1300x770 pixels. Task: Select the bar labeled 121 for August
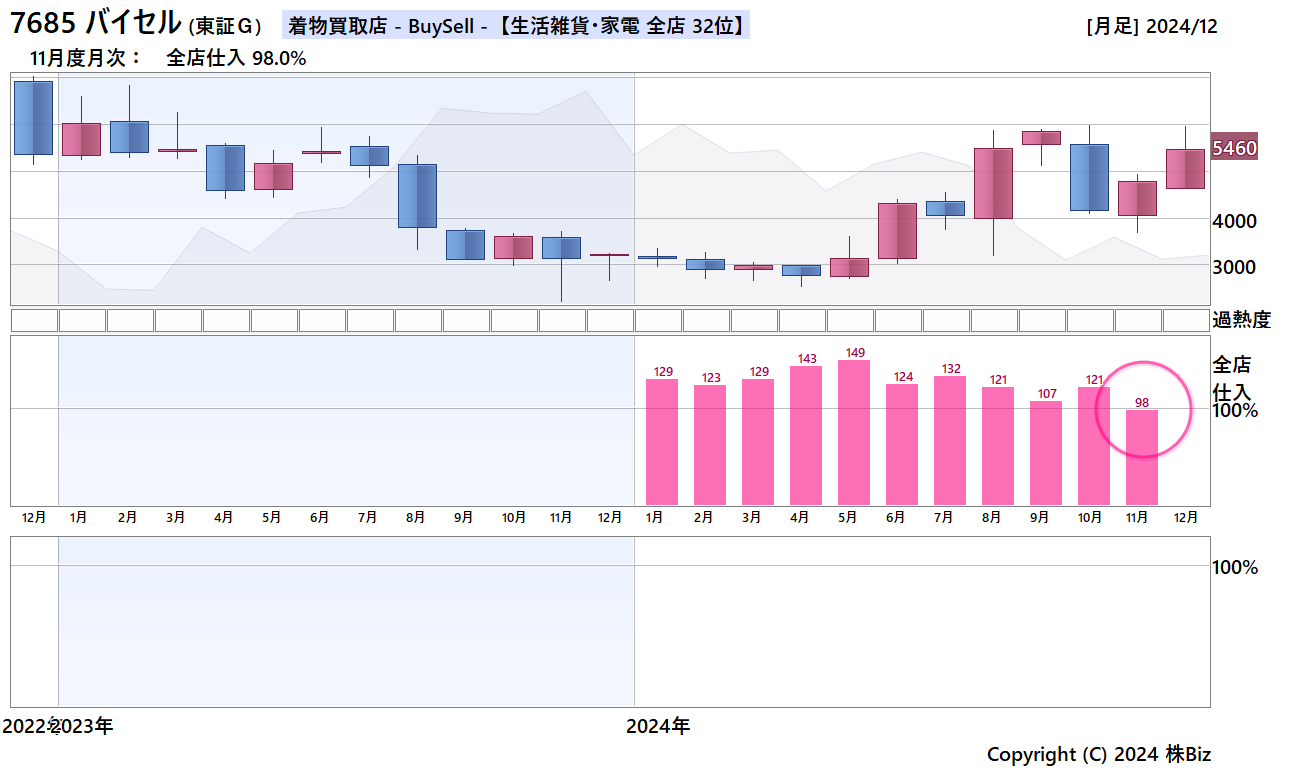click(998, 446)
